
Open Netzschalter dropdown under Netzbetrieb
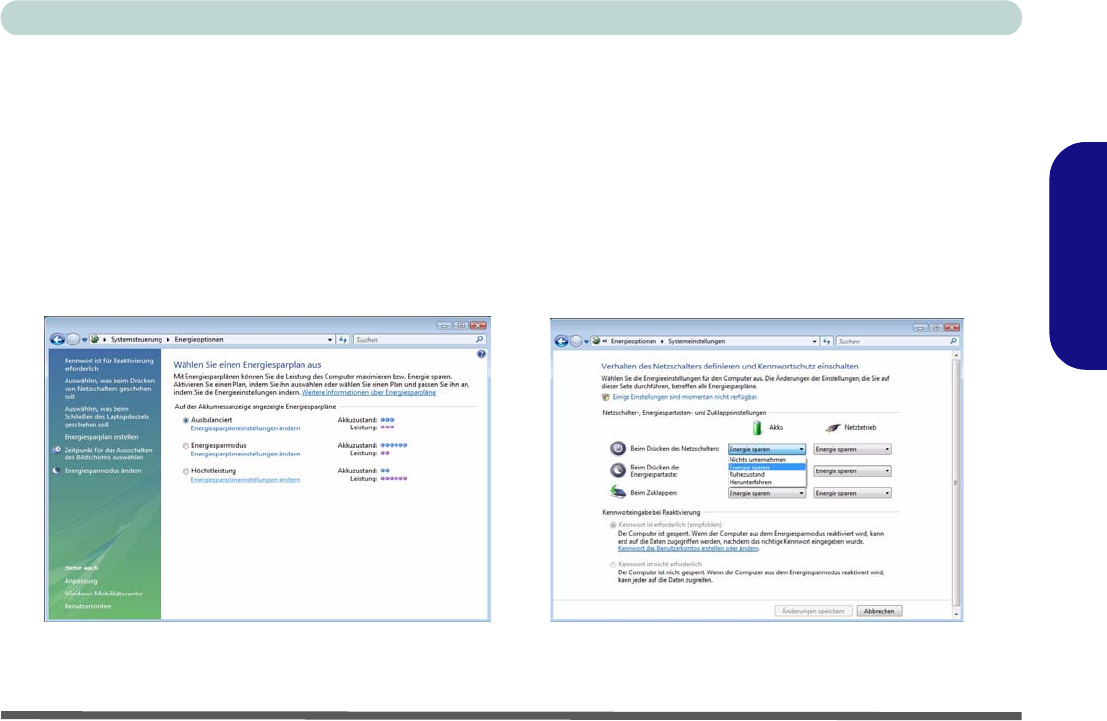(x=852, y=449)
